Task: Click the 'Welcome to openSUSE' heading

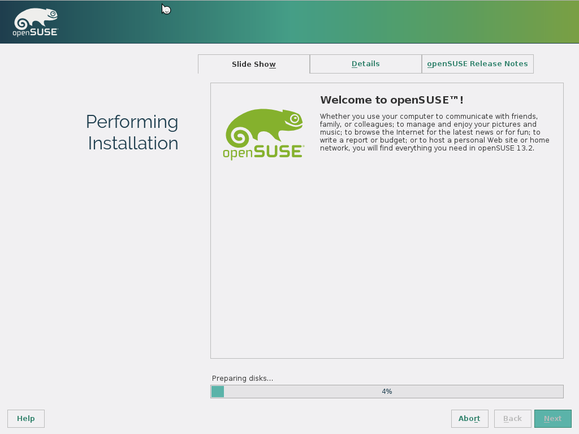Action: (x=391, y=100)
